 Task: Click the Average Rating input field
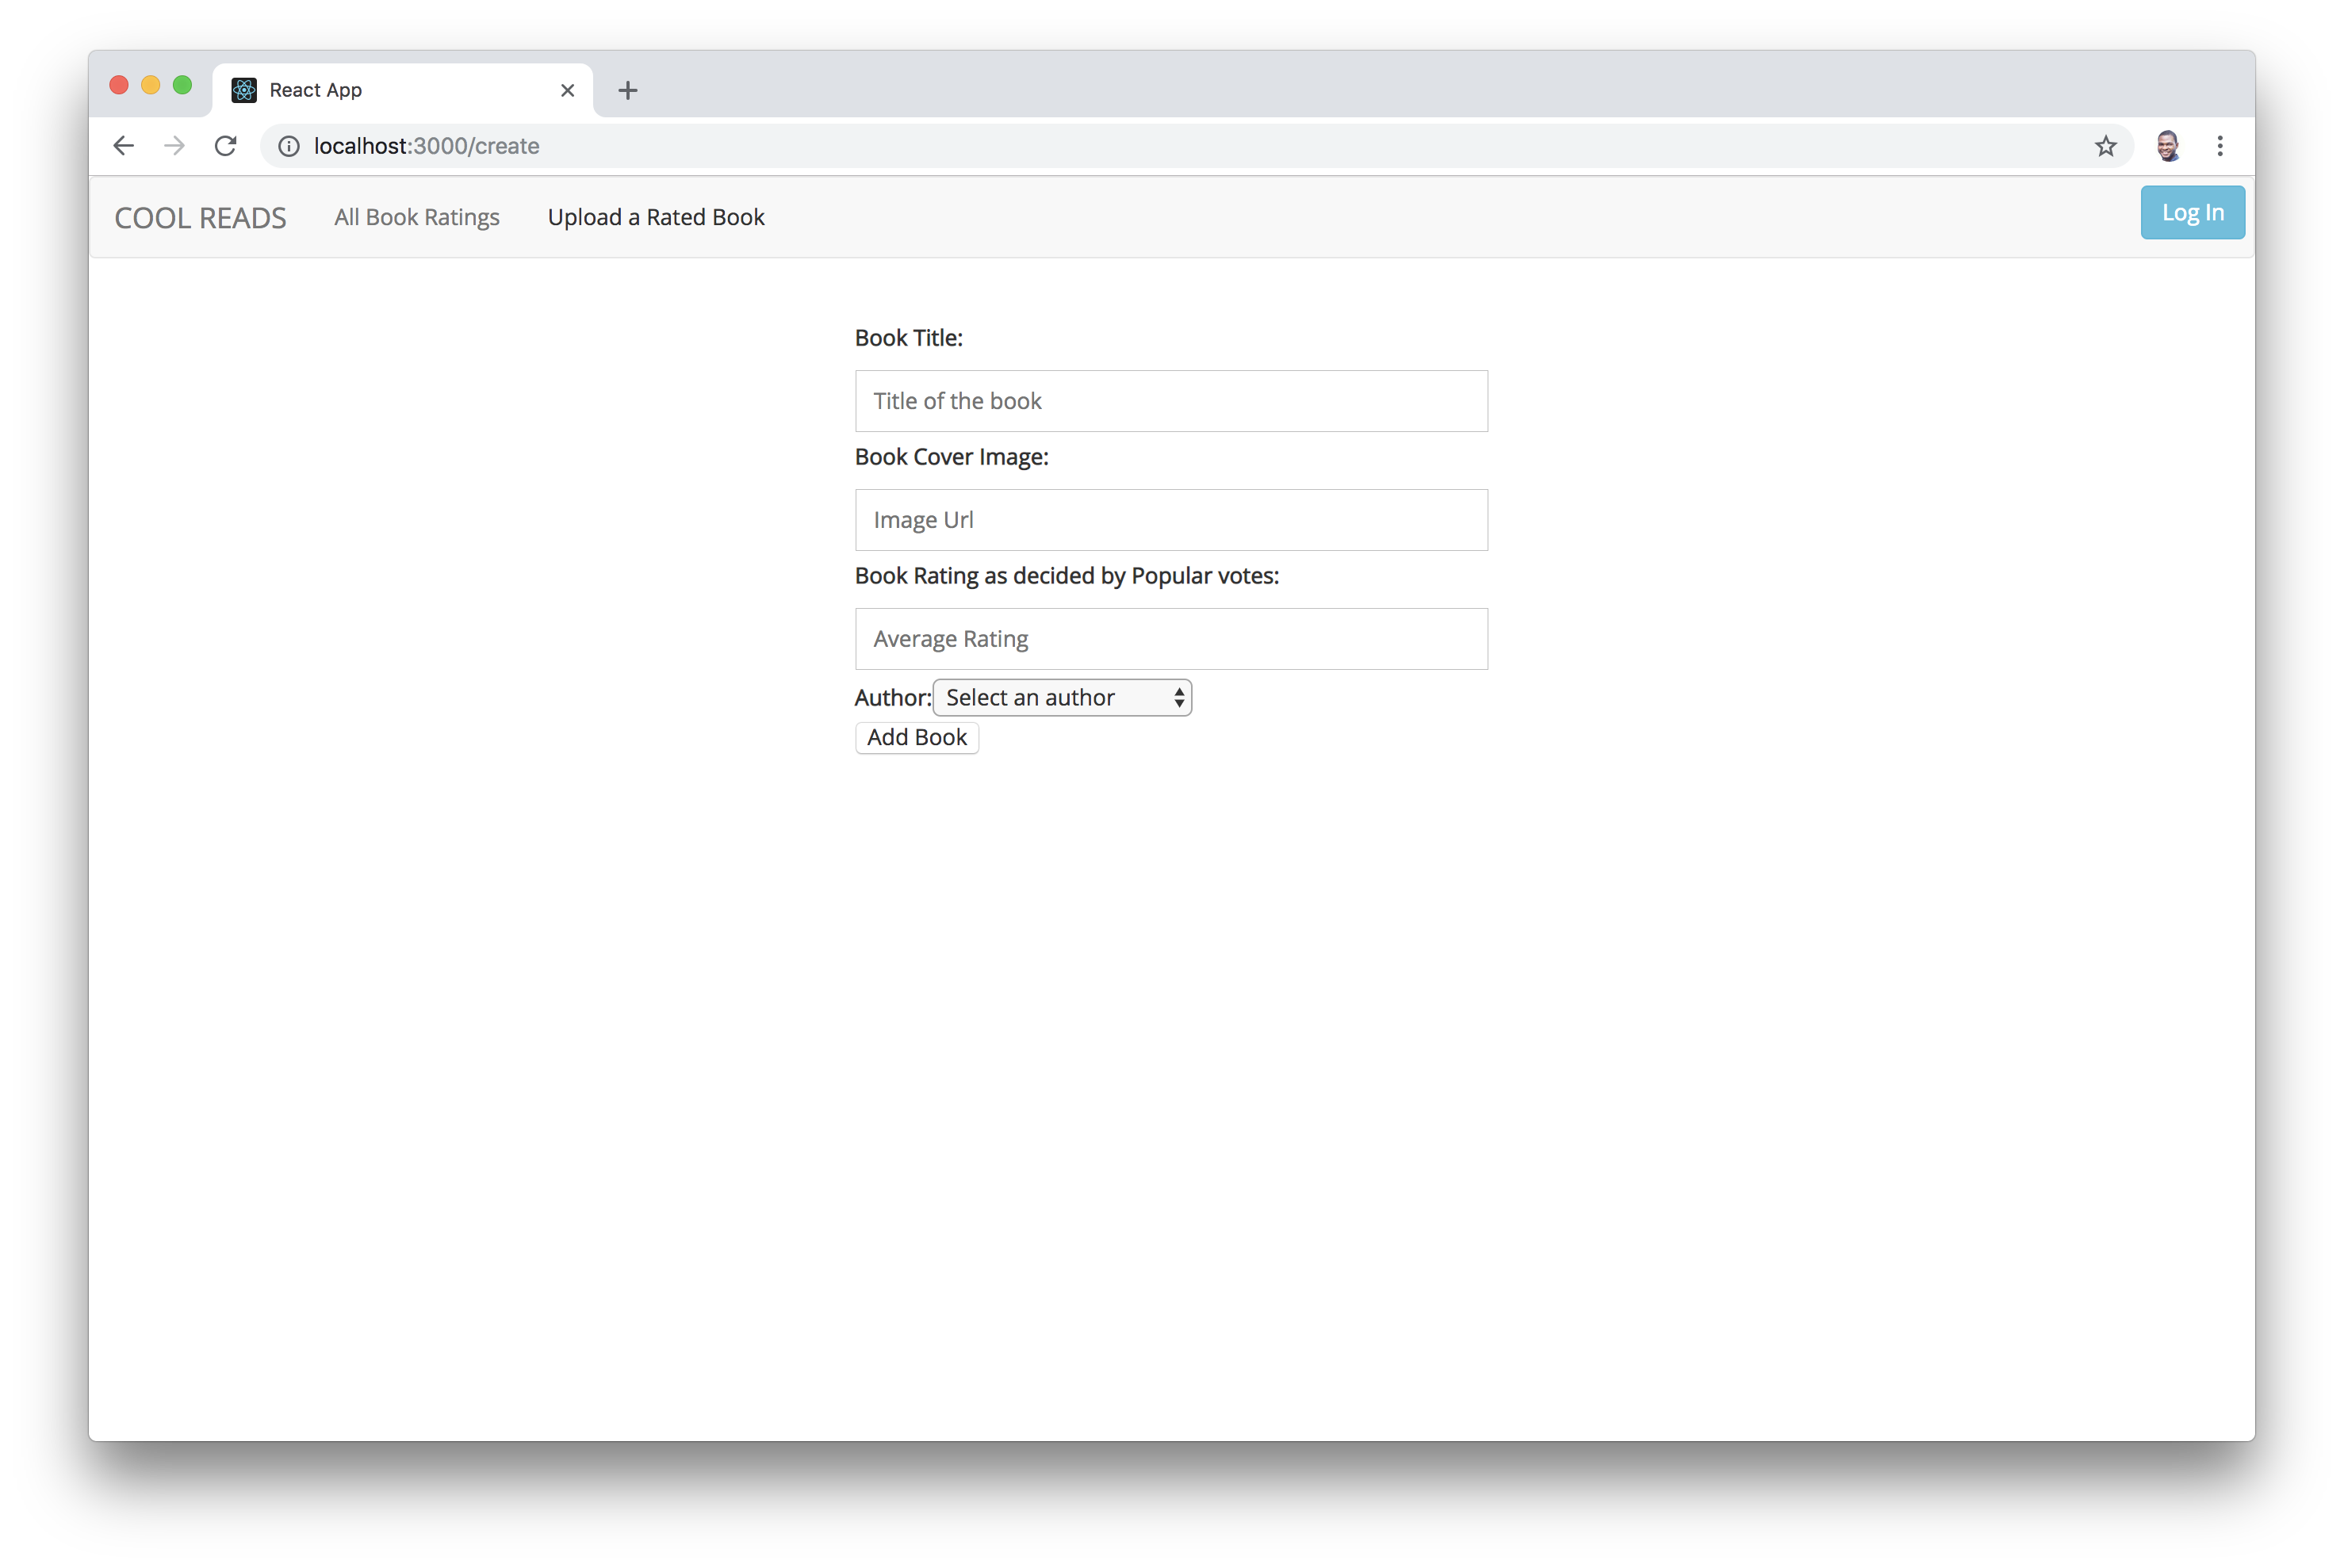pyautogui.click(x=1171, y=639)
